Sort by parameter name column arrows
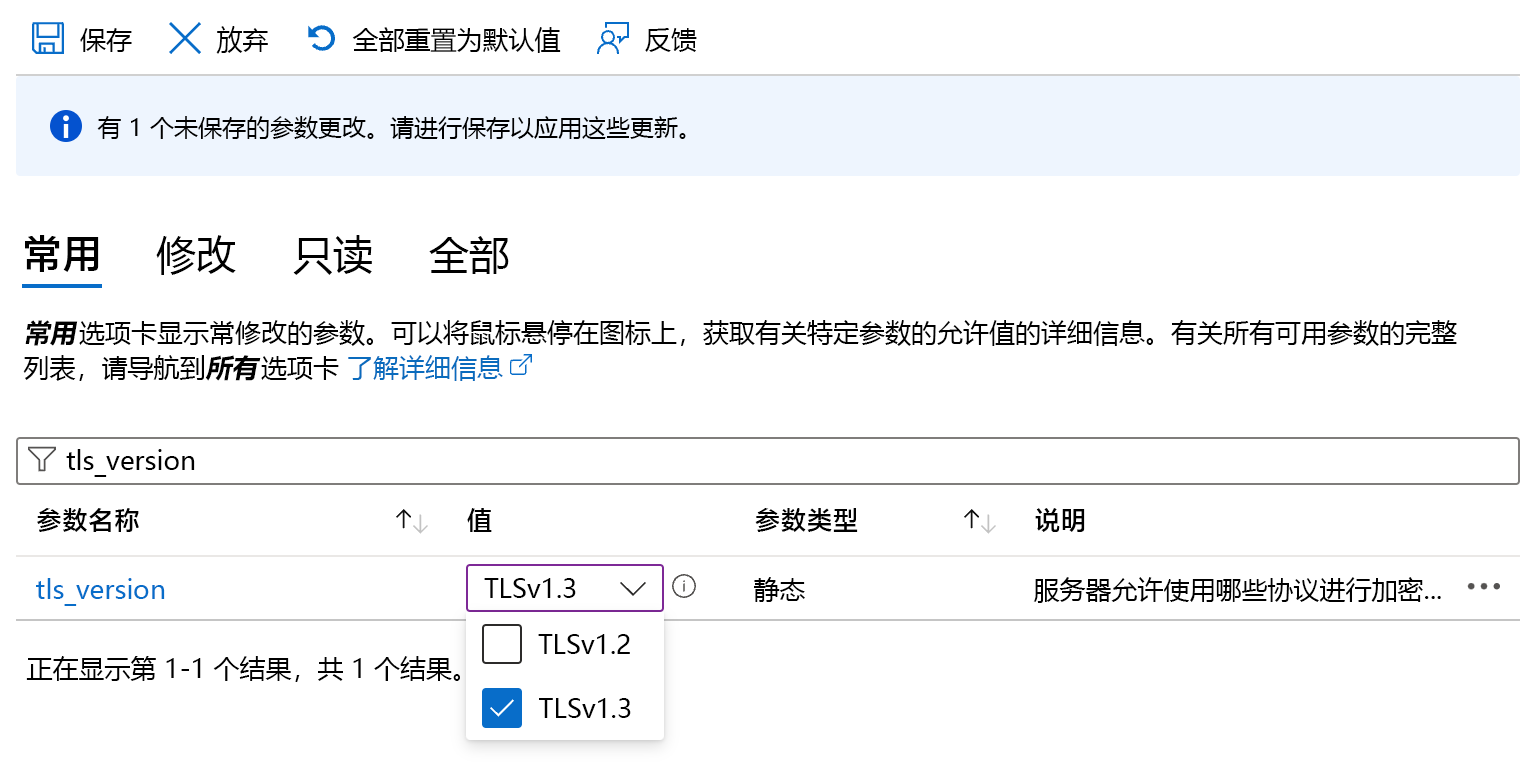This screenshot has width=1538, height=762. (411, 521)
